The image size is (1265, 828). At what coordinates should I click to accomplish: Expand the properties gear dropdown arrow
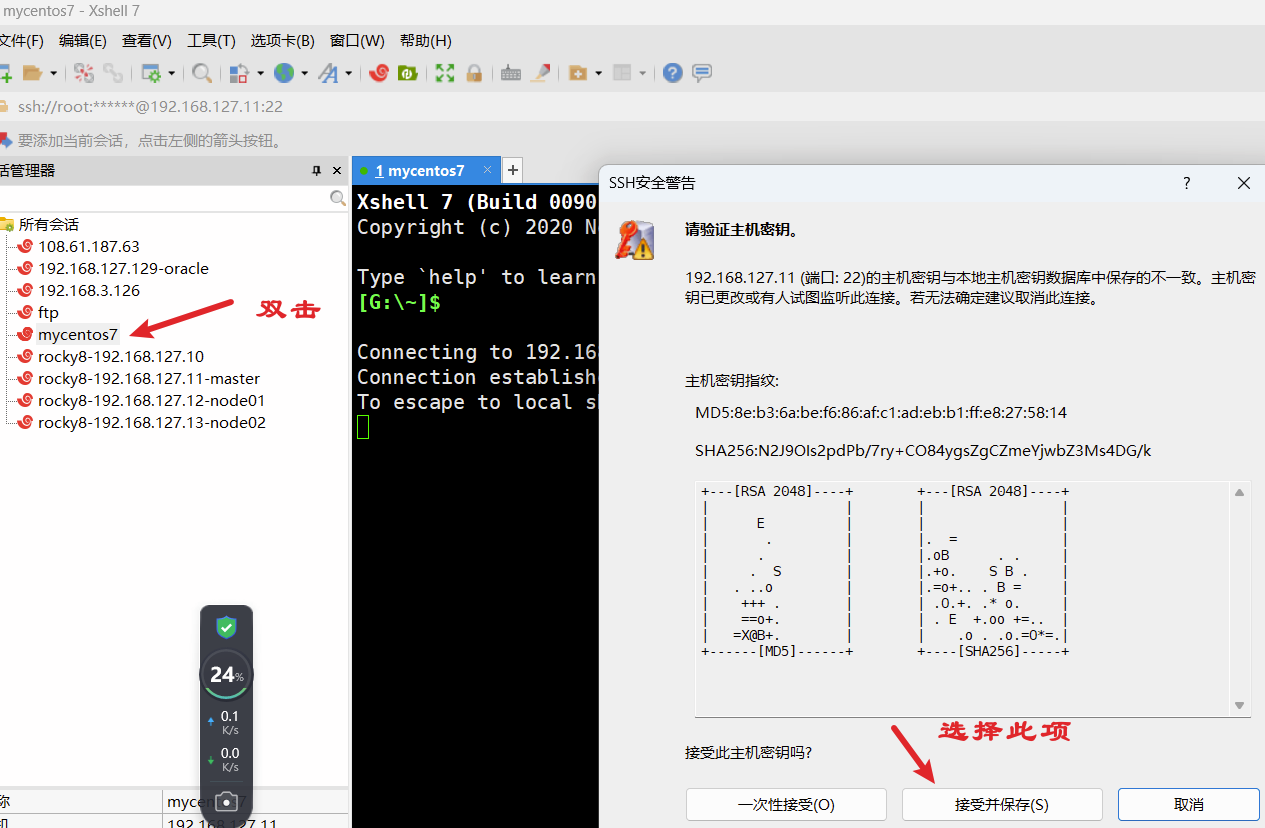(172, 73)
